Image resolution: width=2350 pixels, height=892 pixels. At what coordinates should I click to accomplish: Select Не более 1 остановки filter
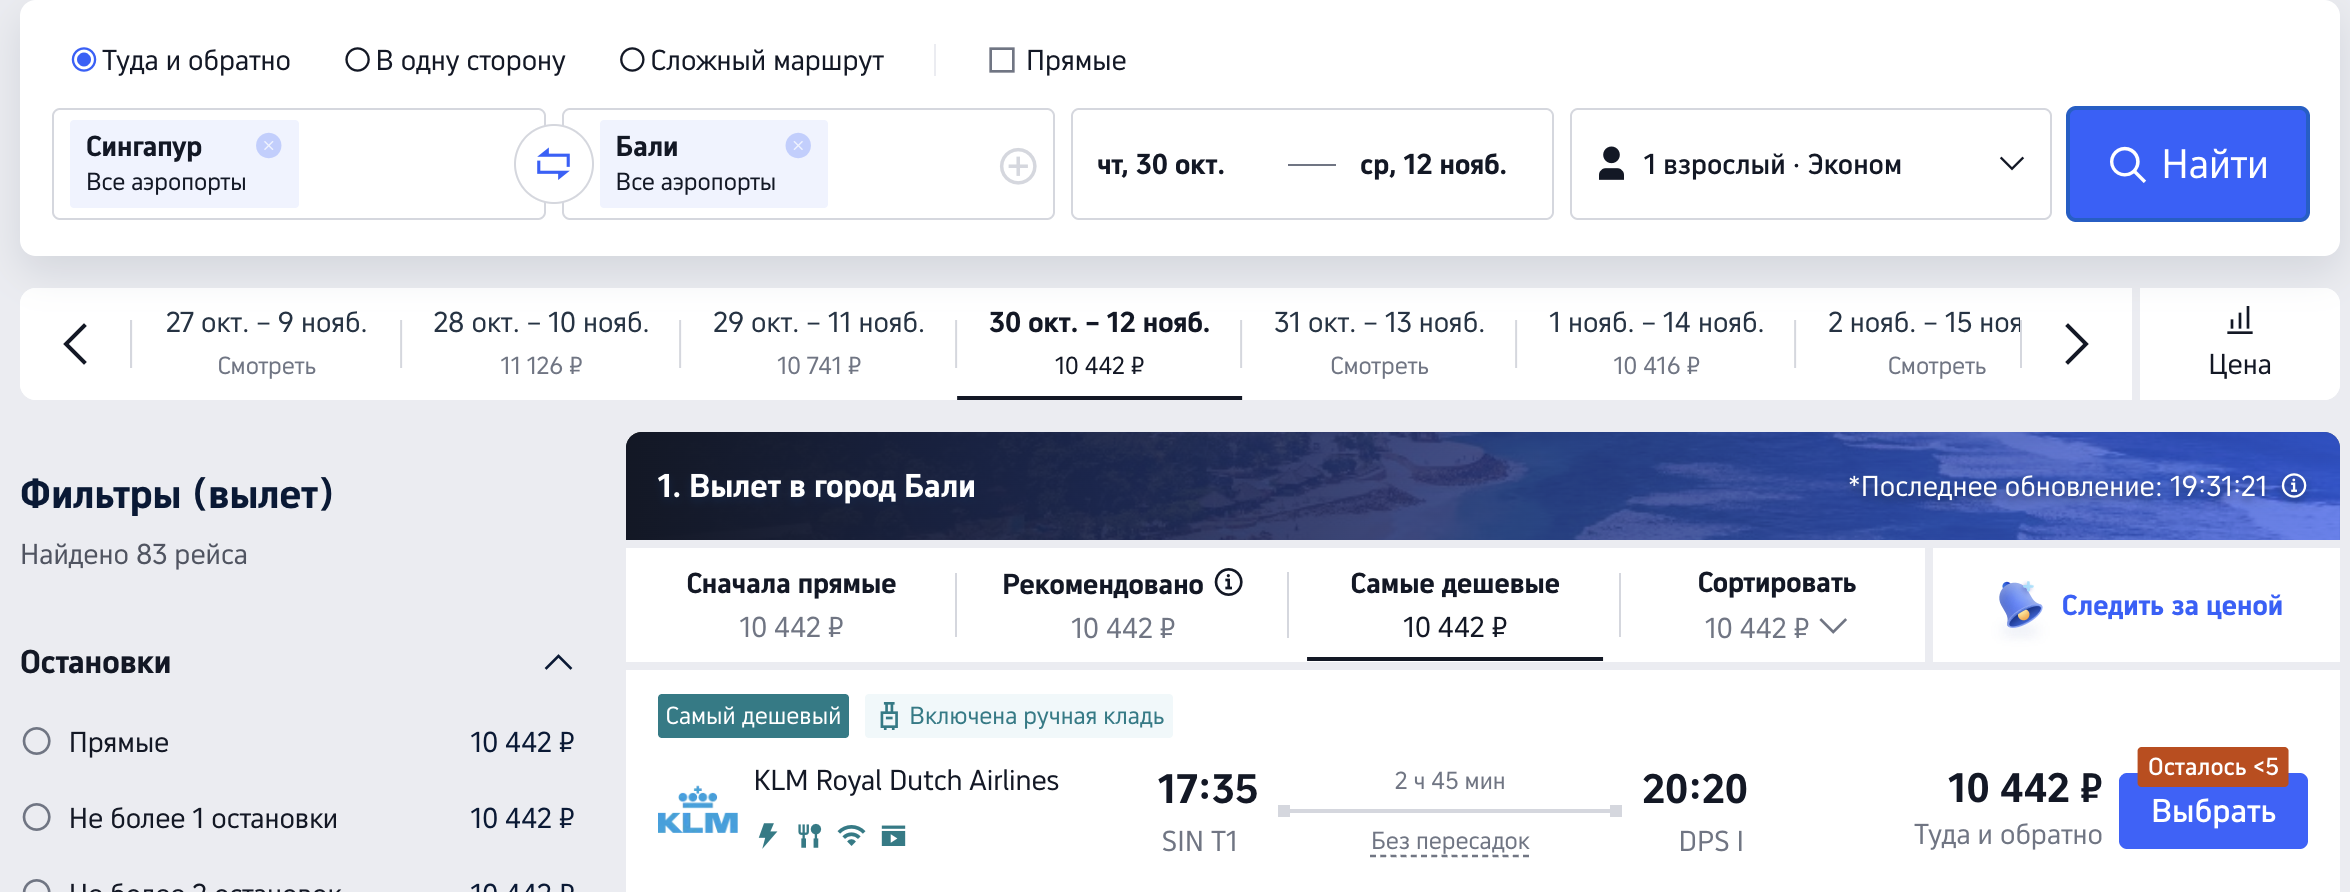pos(37,818)
